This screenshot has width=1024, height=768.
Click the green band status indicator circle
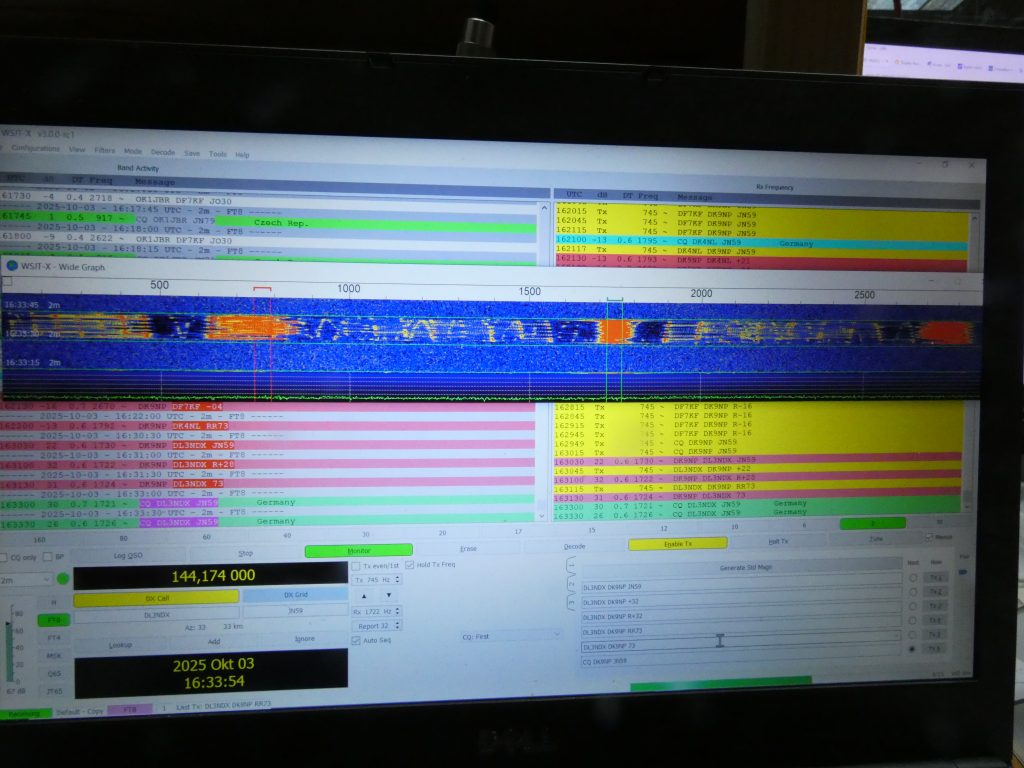[x=63, y=578]
